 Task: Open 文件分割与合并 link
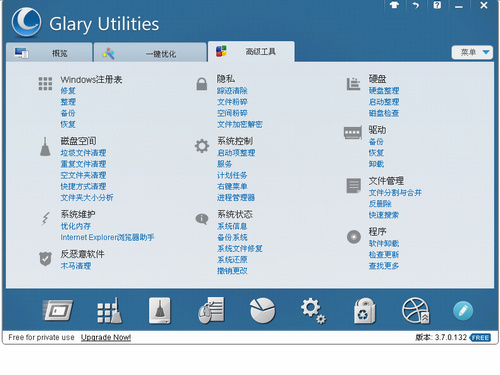tap(395, 192)
